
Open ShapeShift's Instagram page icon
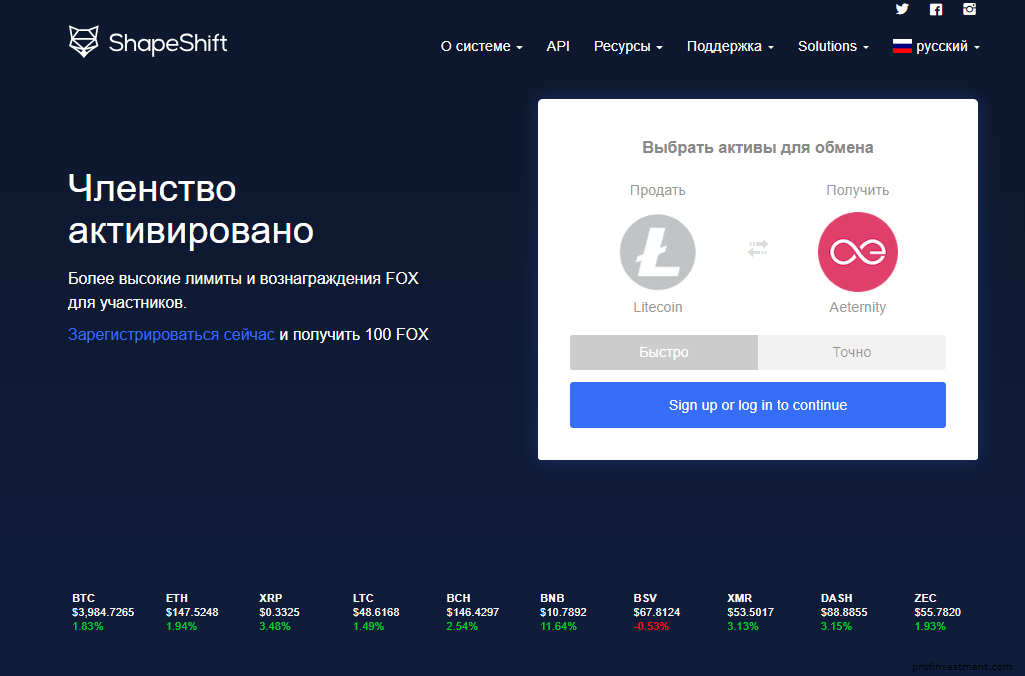(x=969, y=9)
